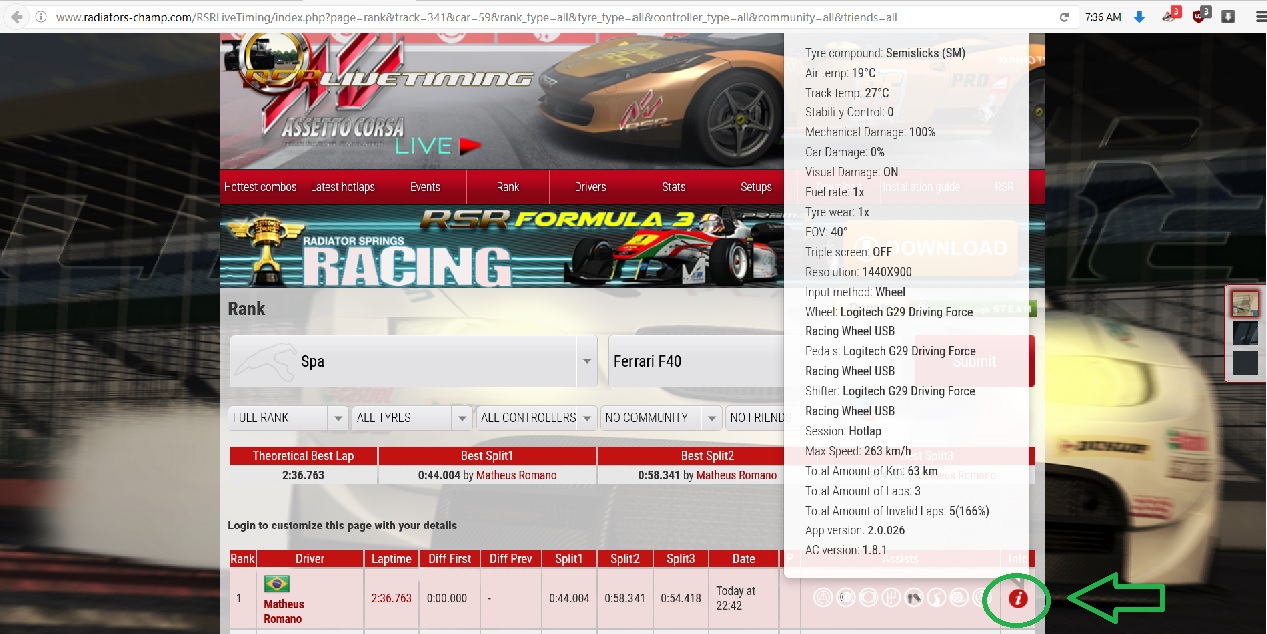Viewport: 1267px width, 634px height.
Task: Click the Driver column header
Action: [x=310, y=558]
